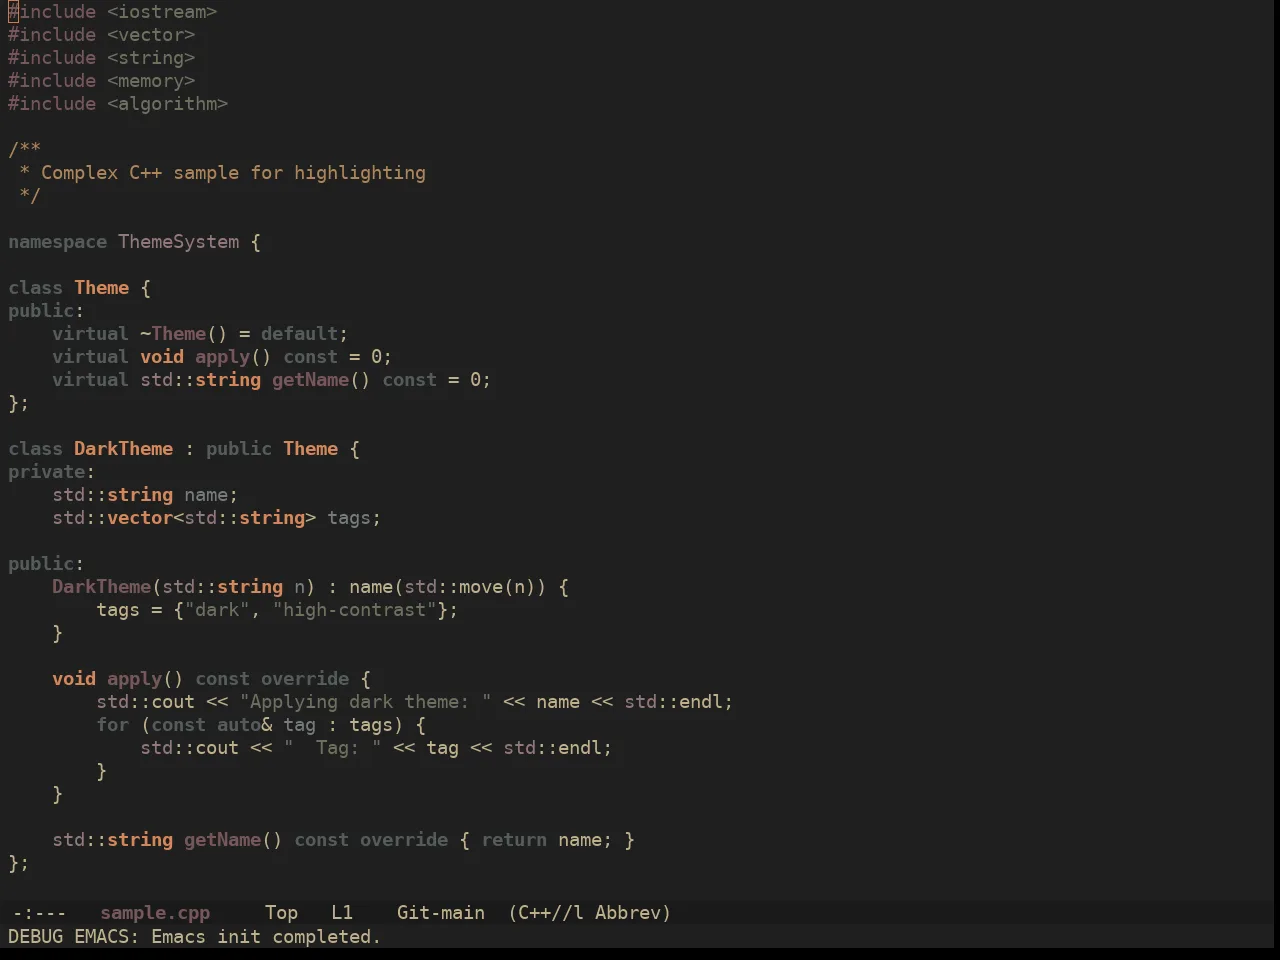Place cursor on '#include <algorithm>' line
The image size is (1280, 960).
coord(118,104)
